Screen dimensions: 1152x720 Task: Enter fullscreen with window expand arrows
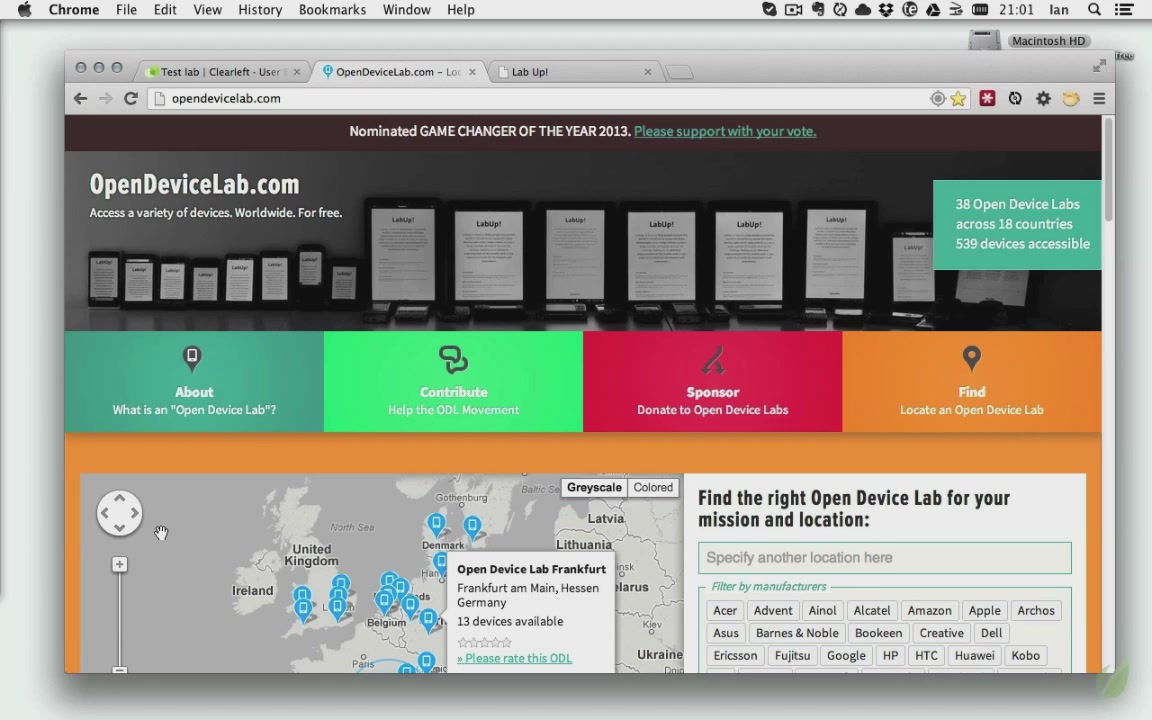pyautogui.click(x=1099, y=66)
